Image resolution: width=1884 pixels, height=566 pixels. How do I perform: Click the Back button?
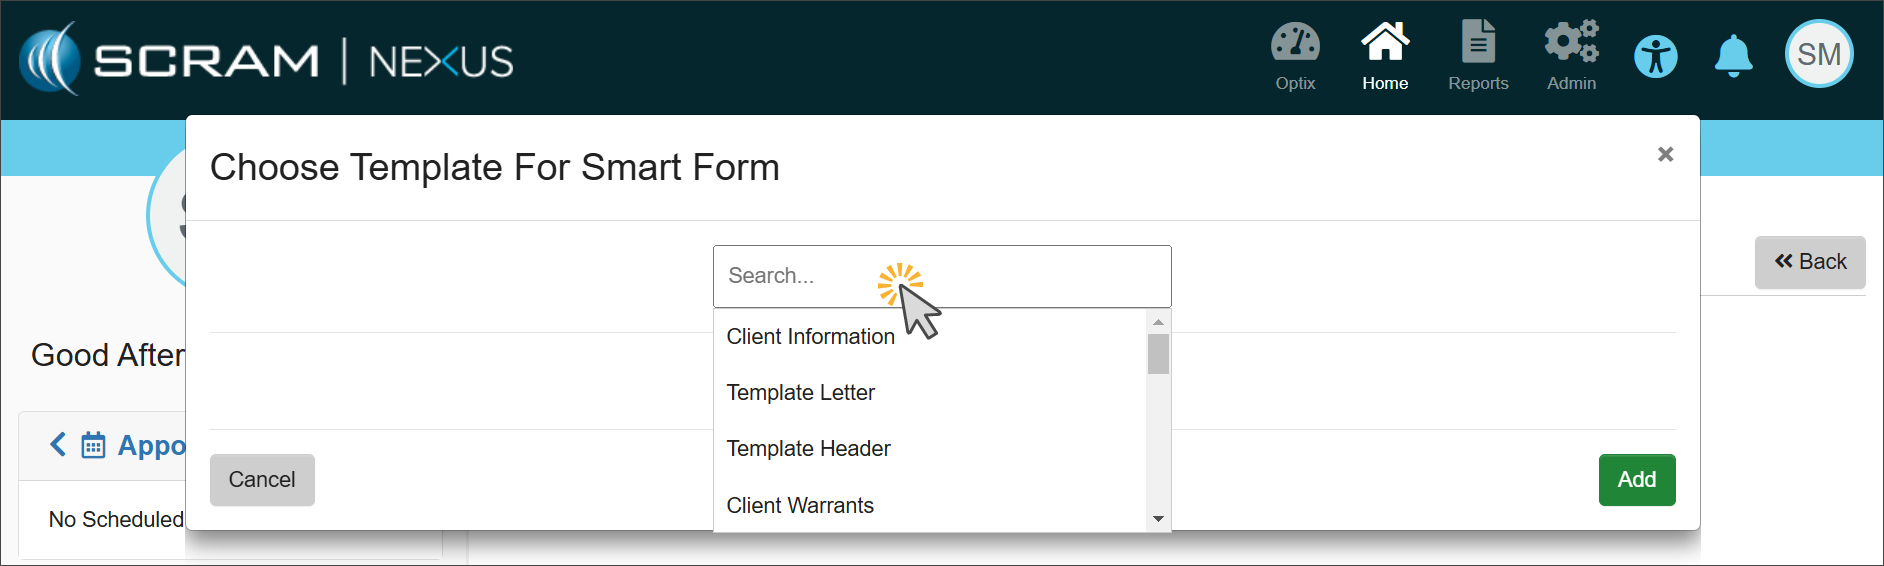1810,262
